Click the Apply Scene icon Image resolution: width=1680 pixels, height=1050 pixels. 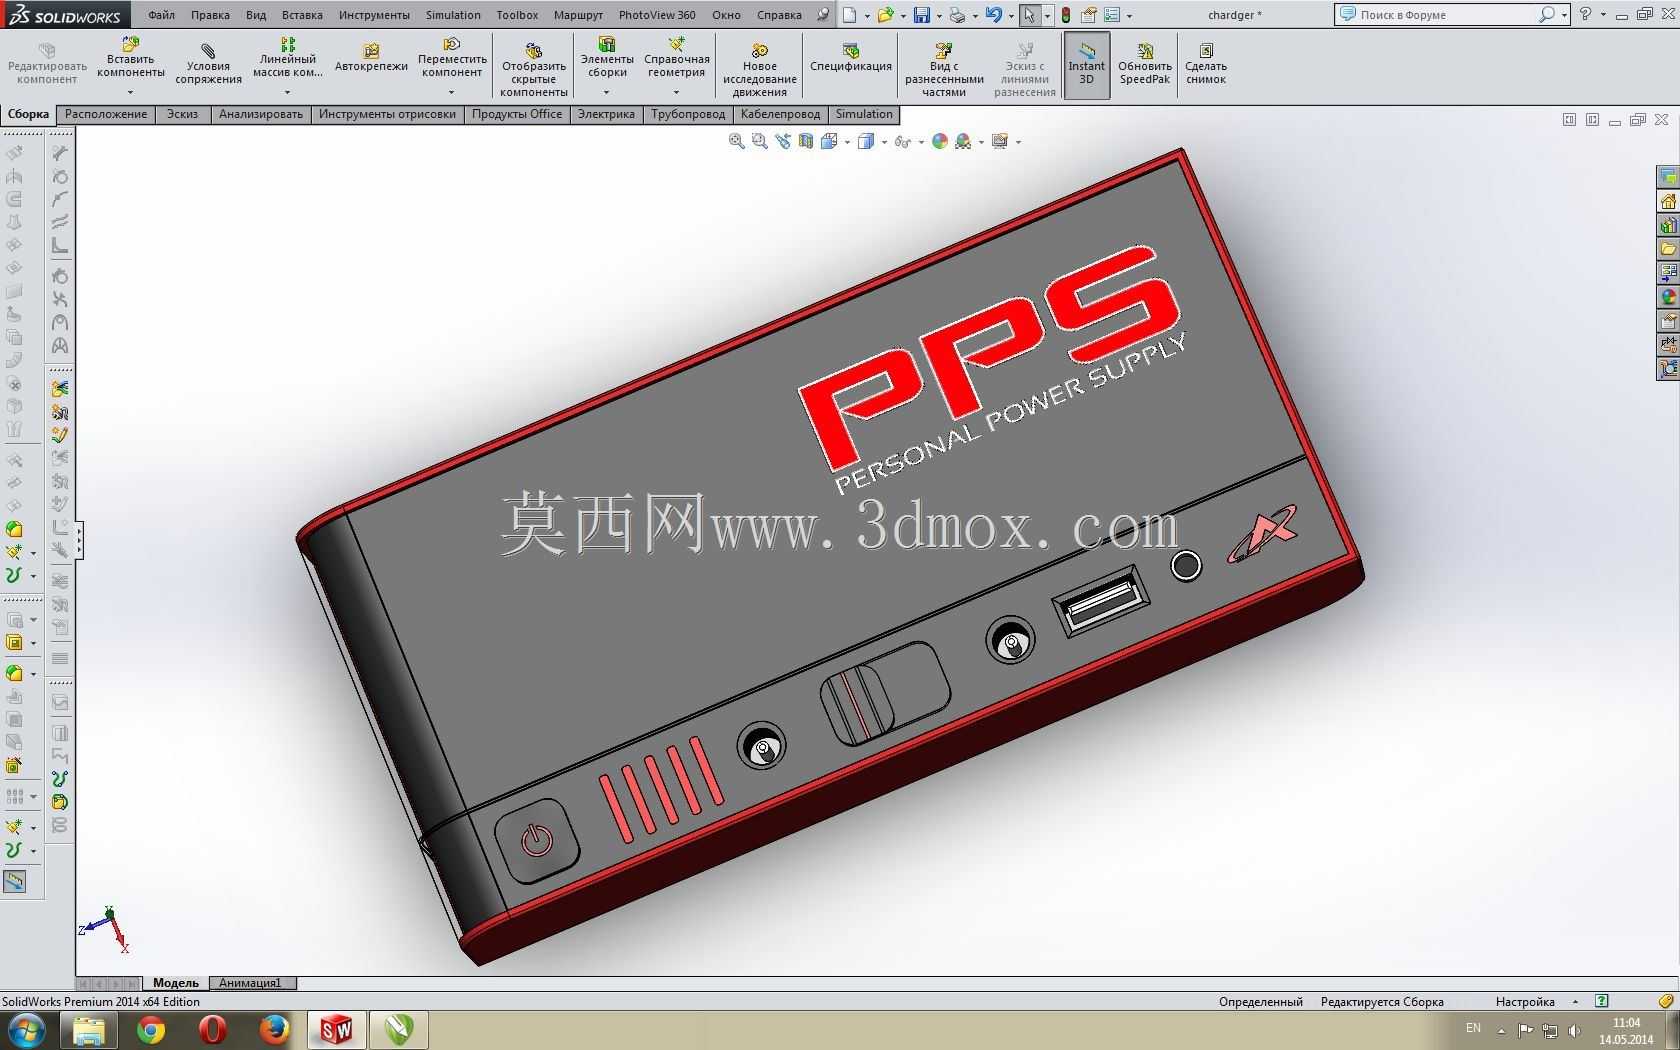point(963,142)
